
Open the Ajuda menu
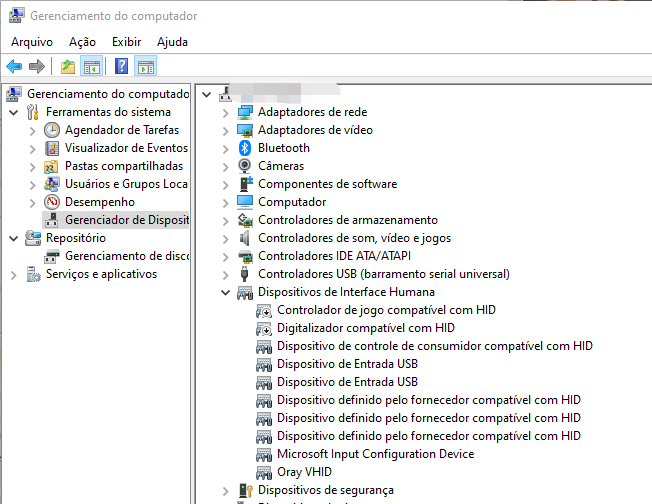click(x=172, y=42)
